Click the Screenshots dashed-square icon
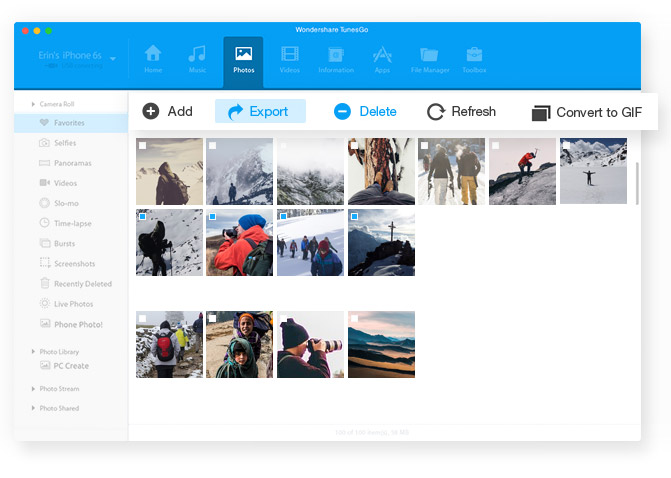Image resolution: width=671 pixels, height=478 pixels. pos(45,263)
